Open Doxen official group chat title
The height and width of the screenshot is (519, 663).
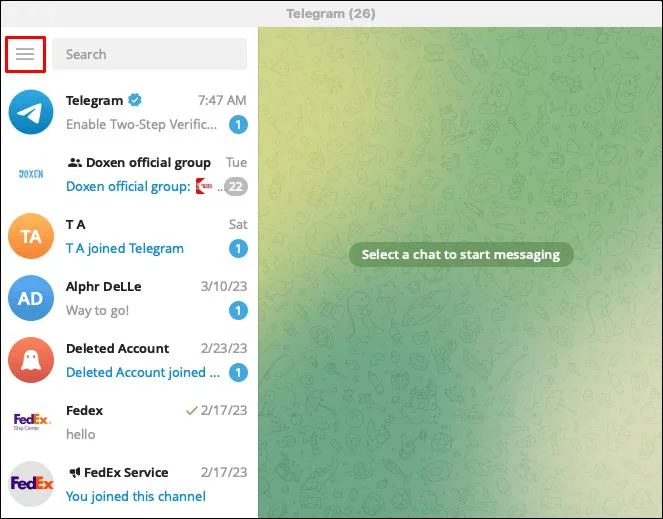[x=148, y=163]
